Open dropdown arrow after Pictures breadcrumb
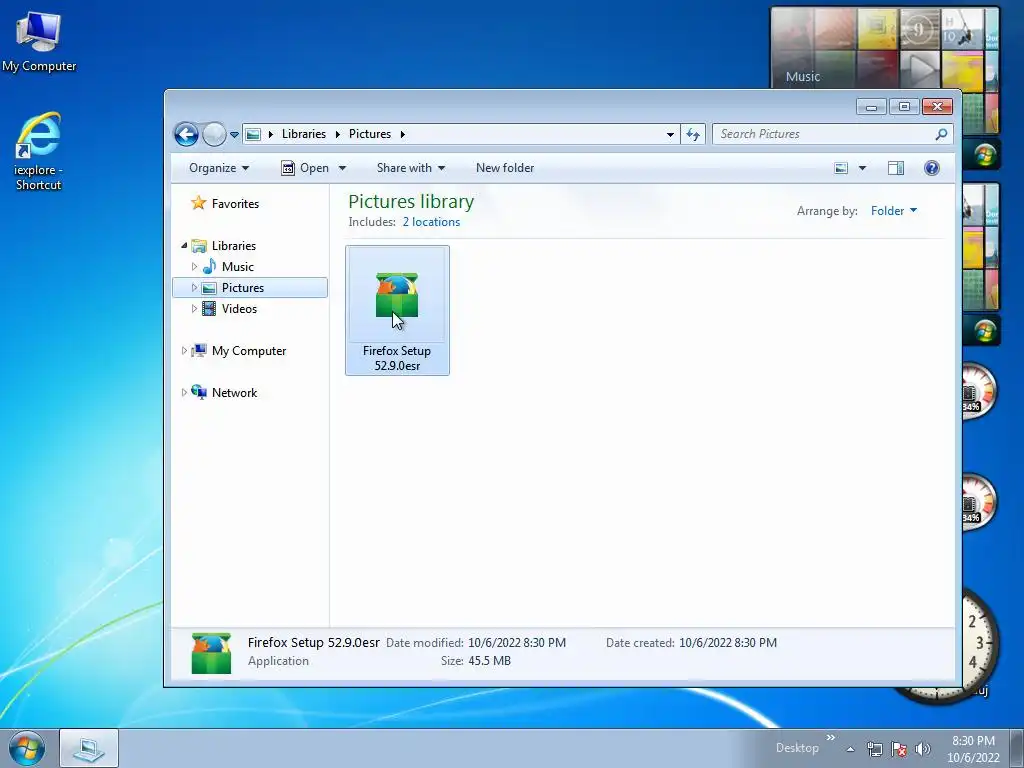Image resolution: width=1024 pixels, height=768 pixels. tap(402, 135)
